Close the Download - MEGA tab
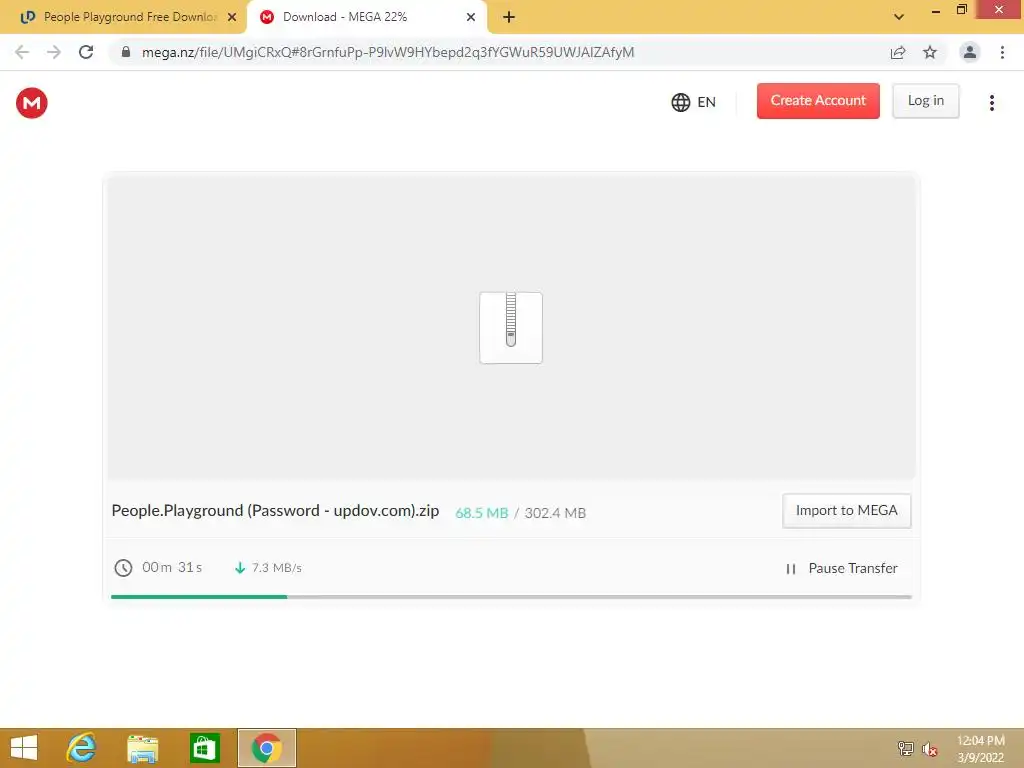This screenshot has height=768, width=1024. (x=471, y=17)
